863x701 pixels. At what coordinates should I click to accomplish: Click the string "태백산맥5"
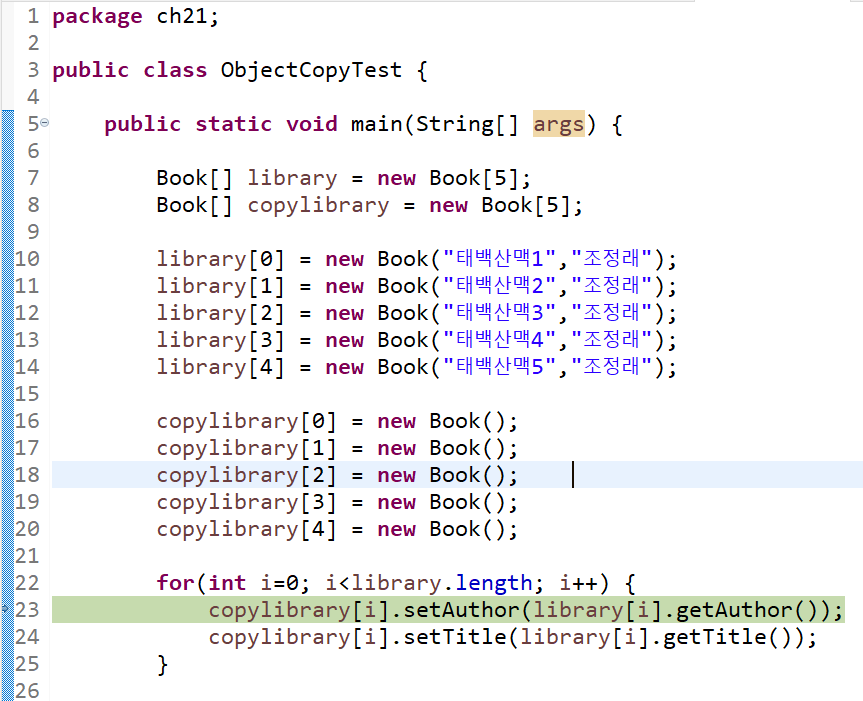[499, 366]
